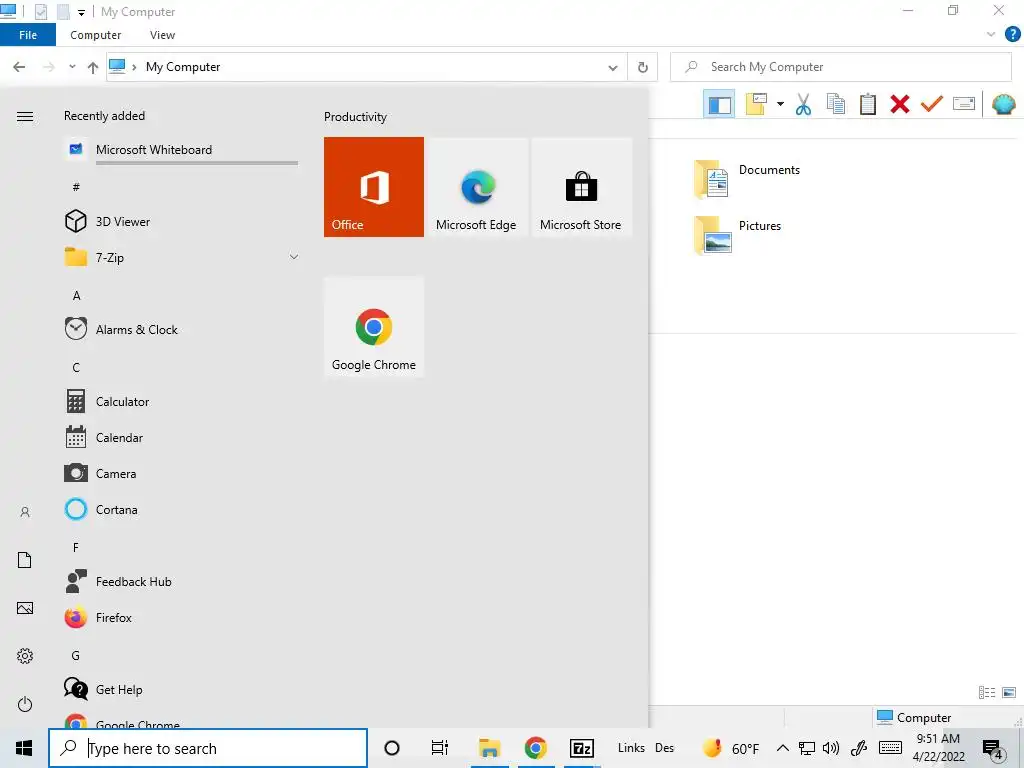Switch to details view layout button
1024x768 pixels.
pos(987,693)
